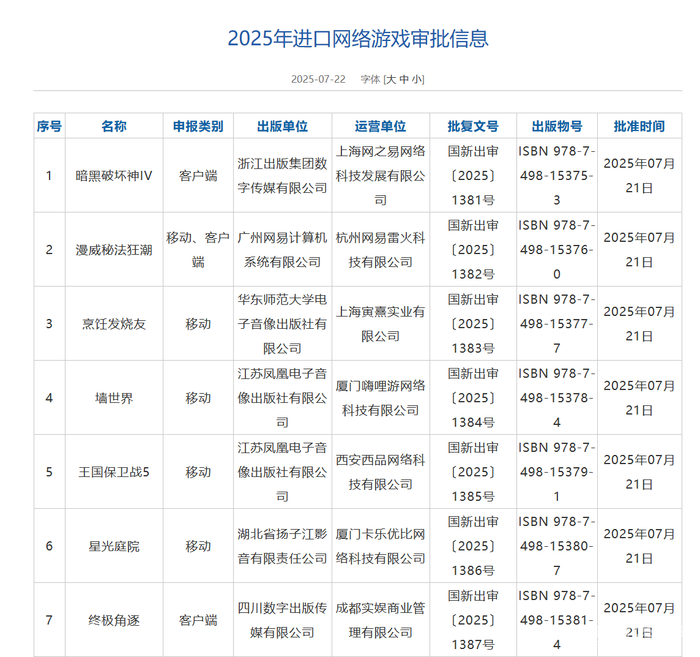Click 移动、客户端 category in row 2
This screenshot has width=700, height=657.
[x=198, y=250]
